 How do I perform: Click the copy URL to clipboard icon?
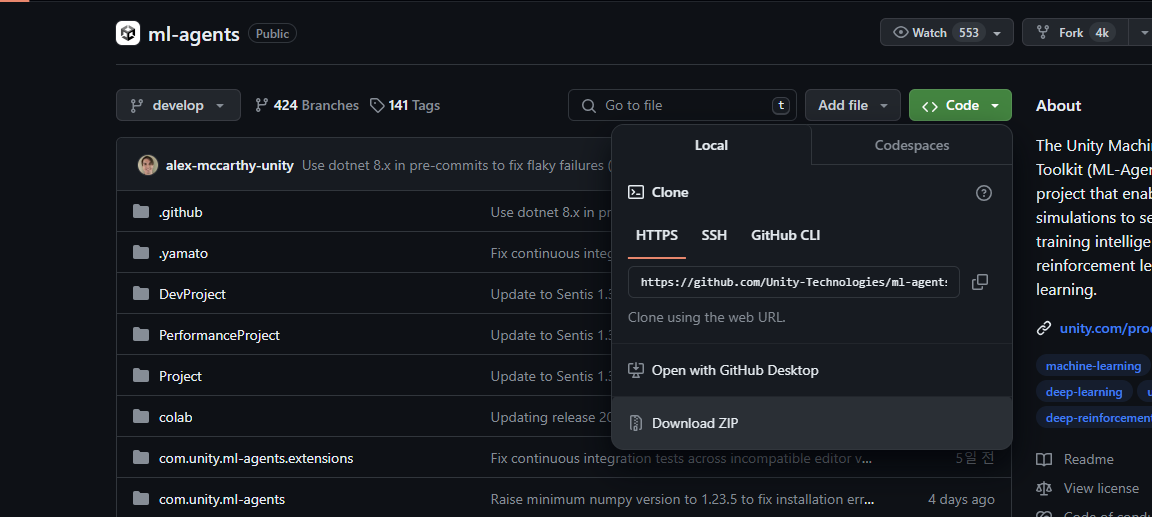pos(979,282)
